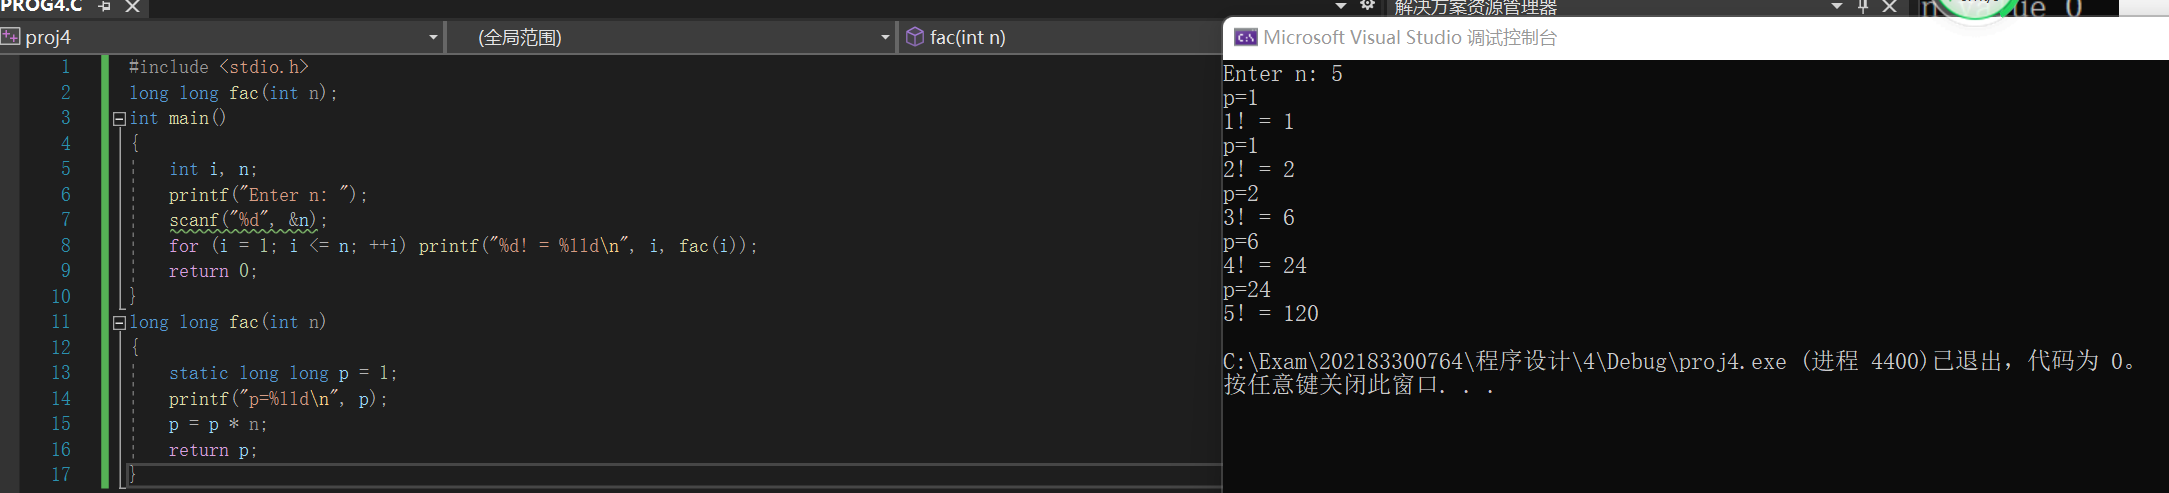Click the debug console window icon

pos(1246,37)
